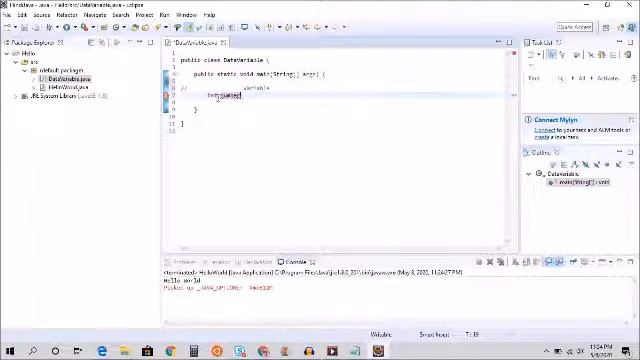This screenshot has height=360, width=640.
Task: Click Terminate icon in Console toolbar
Action: coord(479,262)
